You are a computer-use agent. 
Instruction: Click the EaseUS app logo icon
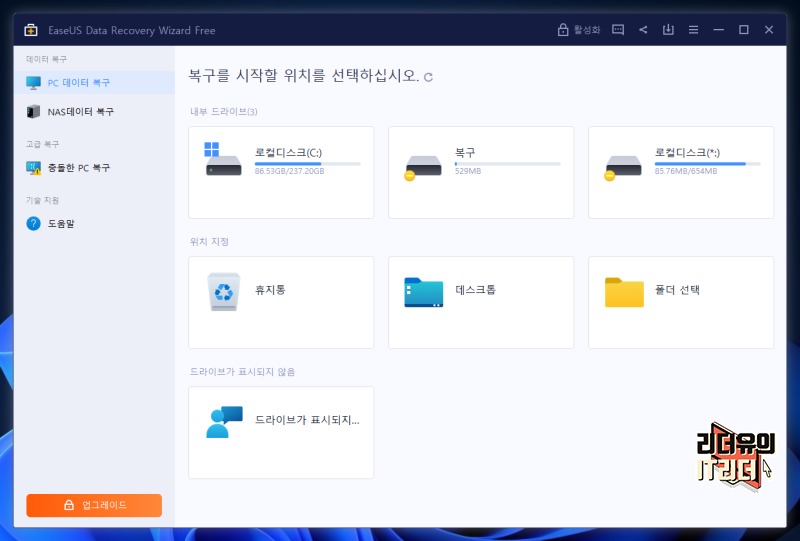31,30
